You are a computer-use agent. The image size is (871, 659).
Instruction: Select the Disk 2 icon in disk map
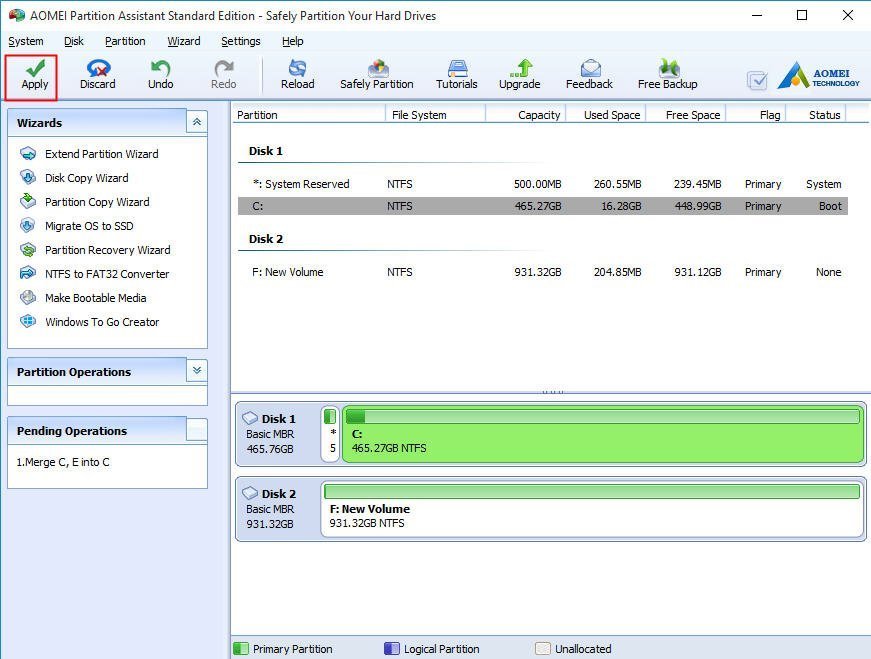pyautogui.click(x=251, y=493)
